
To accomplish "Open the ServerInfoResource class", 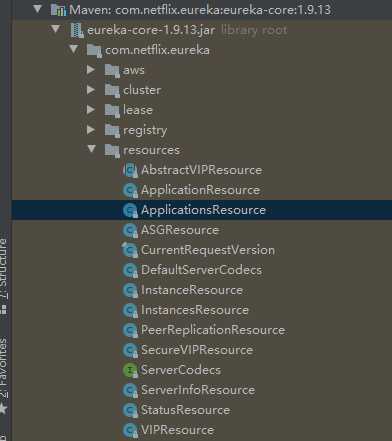I will [x=198, y=390].
